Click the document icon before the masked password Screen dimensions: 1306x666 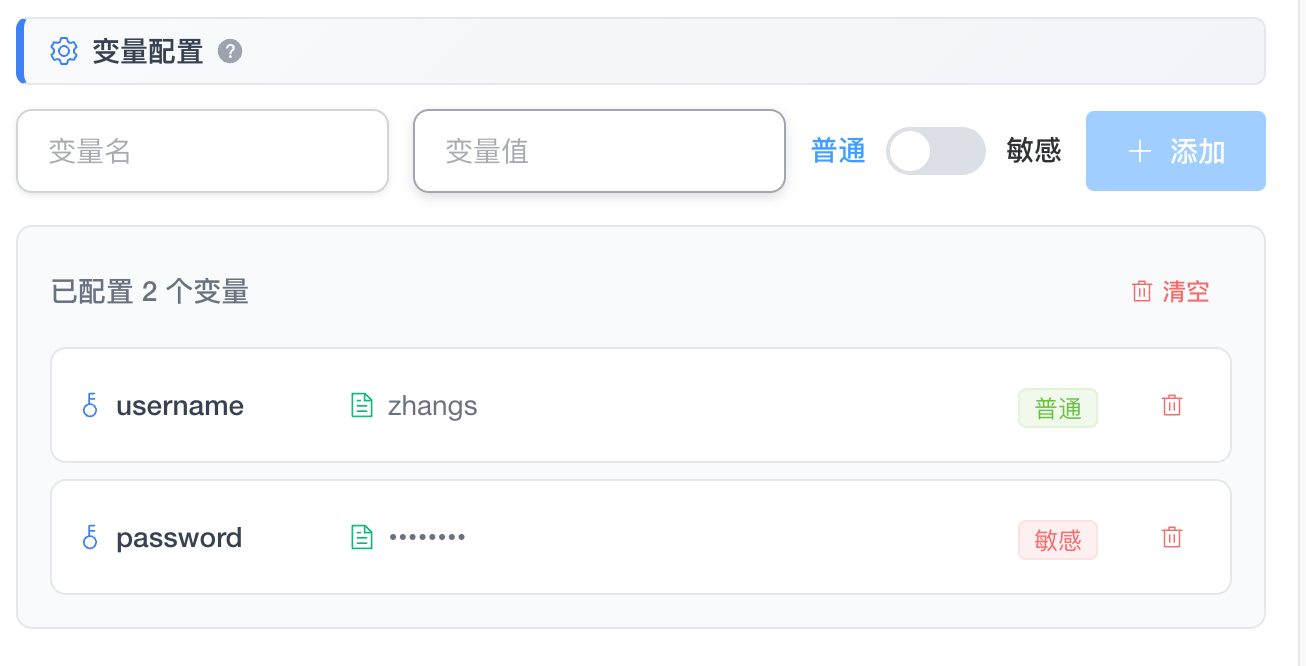(361, 537)
